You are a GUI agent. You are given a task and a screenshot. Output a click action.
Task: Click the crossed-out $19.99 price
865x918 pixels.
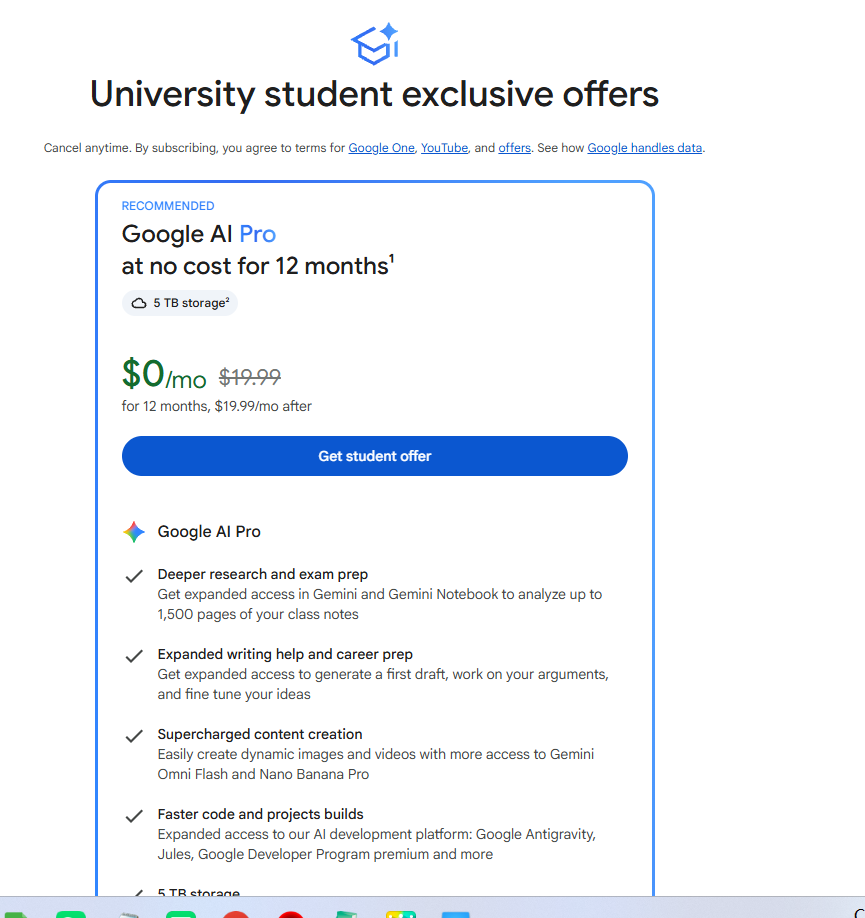point(250,376)
